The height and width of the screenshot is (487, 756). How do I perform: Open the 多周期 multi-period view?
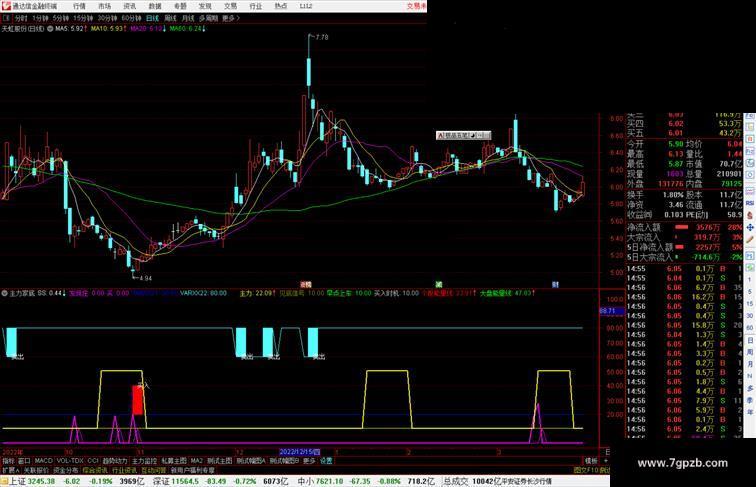208,18
